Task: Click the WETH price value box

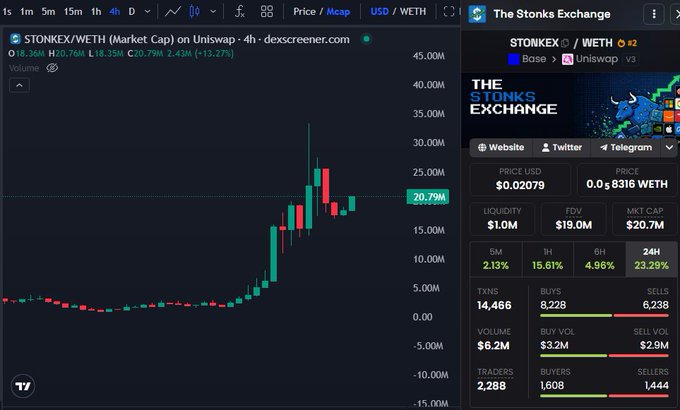Action: 627,179
